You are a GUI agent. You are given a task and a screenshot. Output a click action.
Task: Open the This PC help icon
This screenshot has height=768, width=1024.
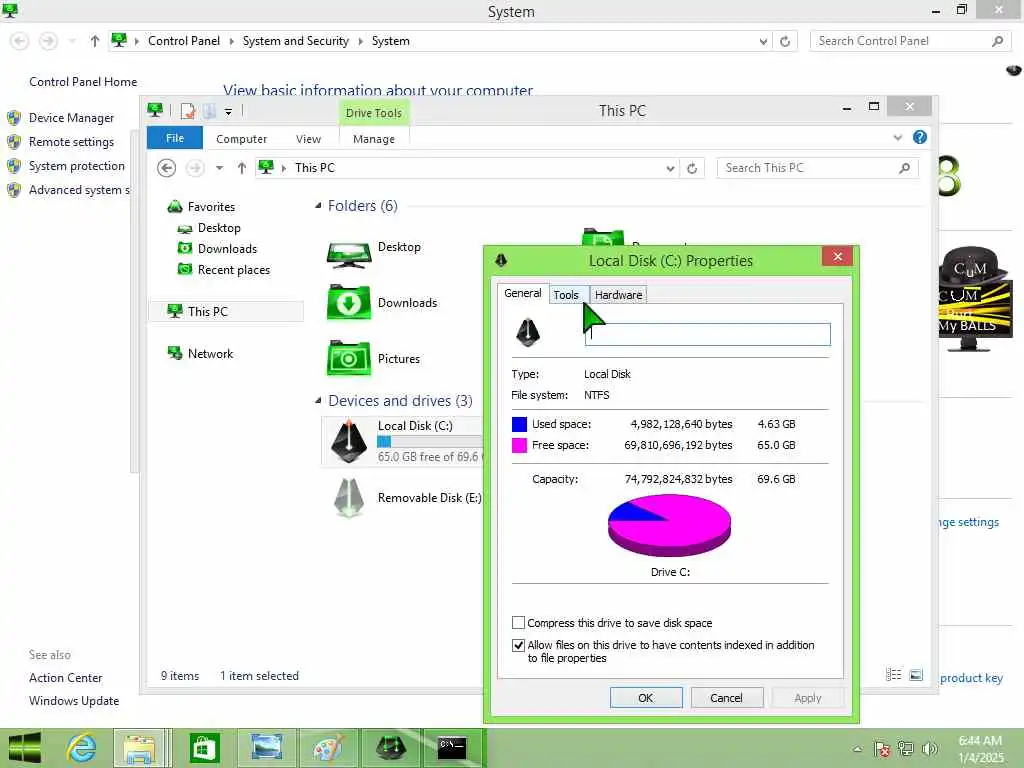click(920, 137)
